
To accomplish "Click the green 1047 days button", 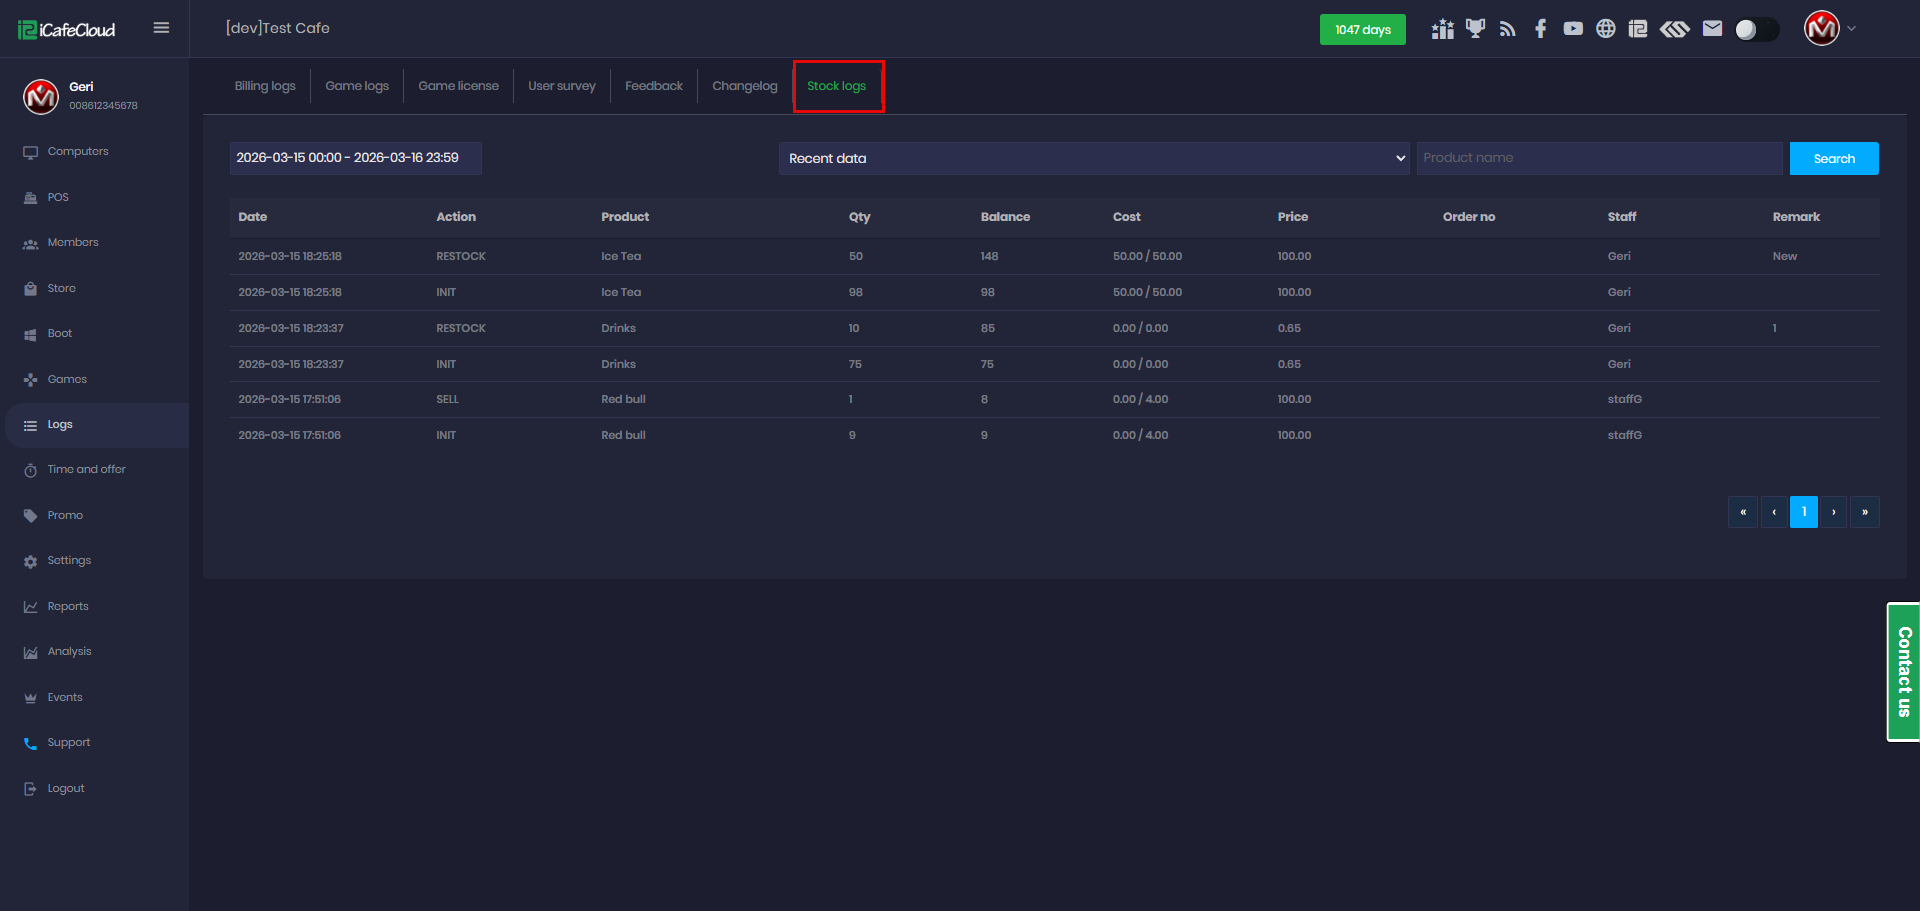I will [x=1362, y=29].
